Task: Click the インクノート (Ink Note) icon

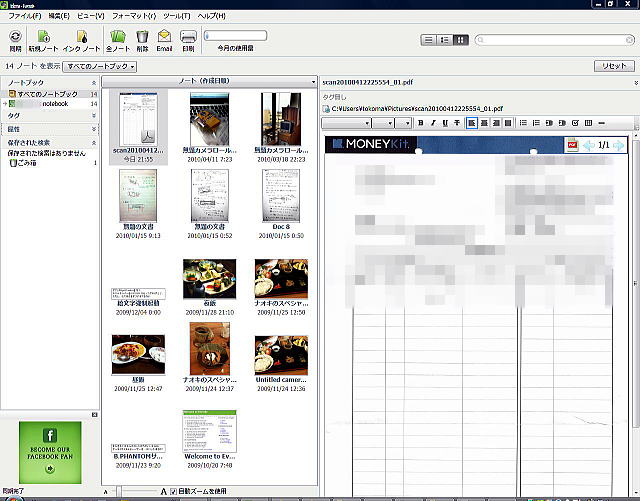Action: point(79,38)
